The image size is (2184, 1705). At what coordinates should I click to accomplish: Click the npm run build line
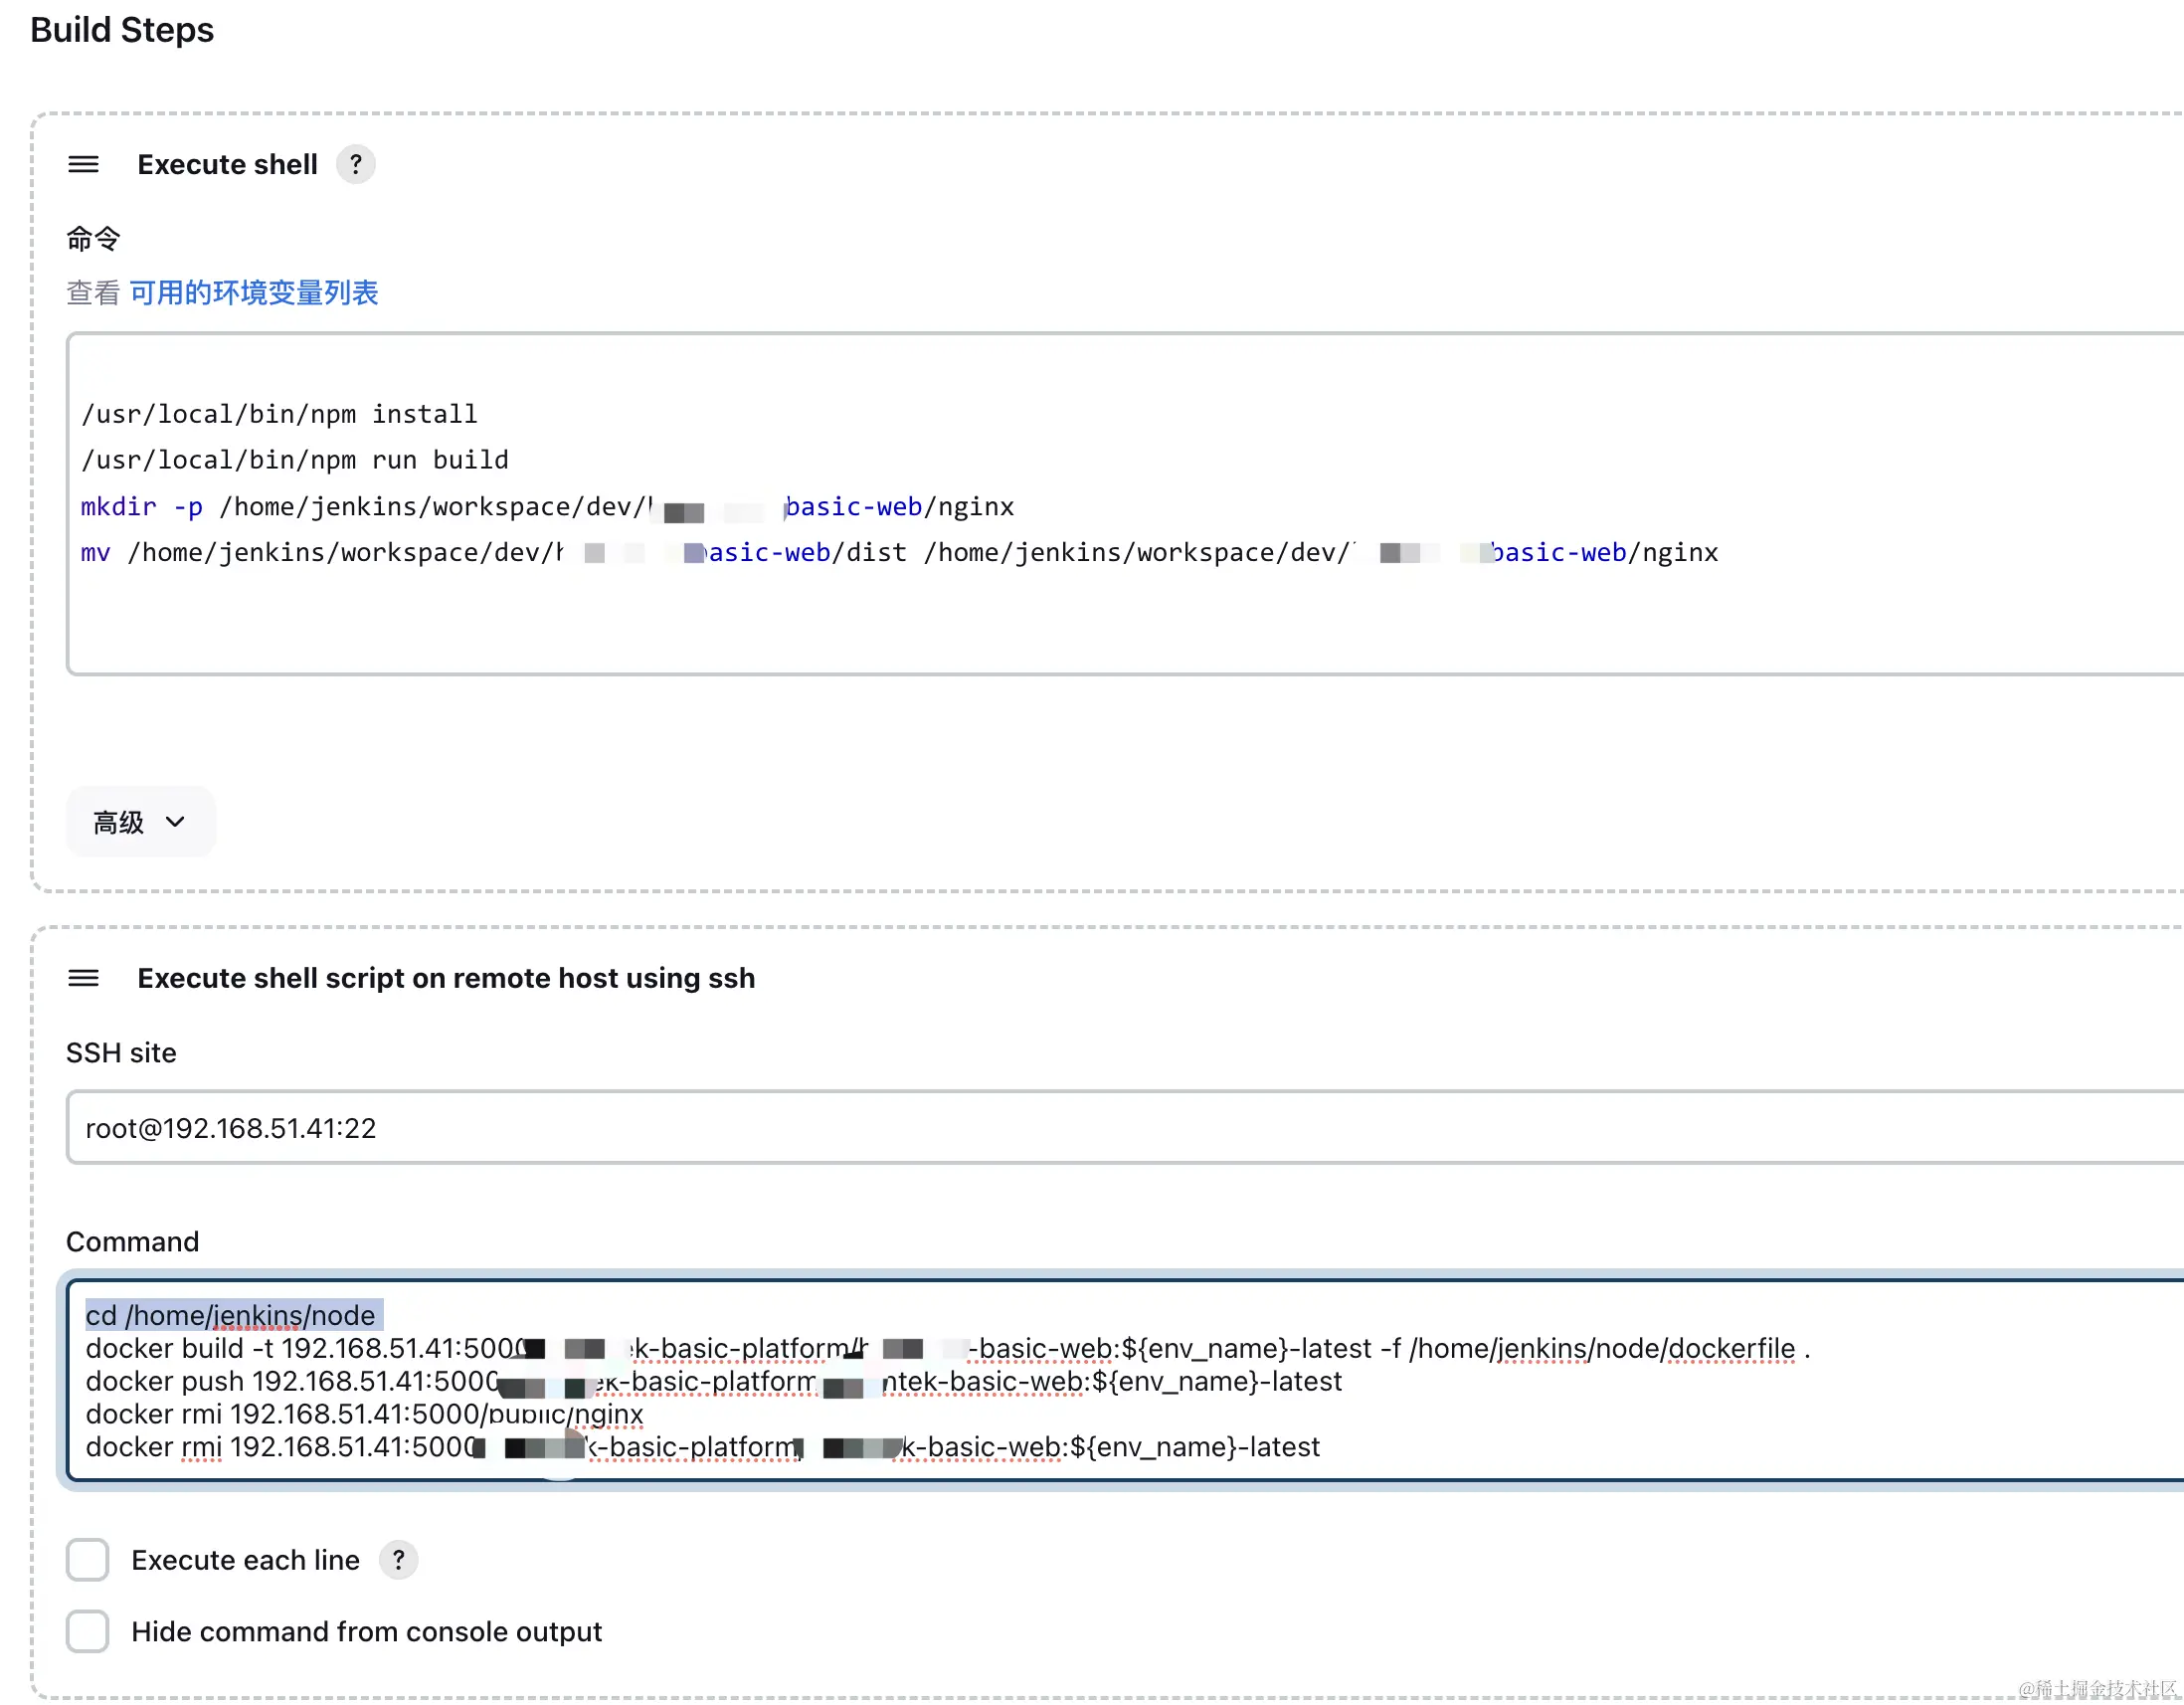click(x=295, y=460)
